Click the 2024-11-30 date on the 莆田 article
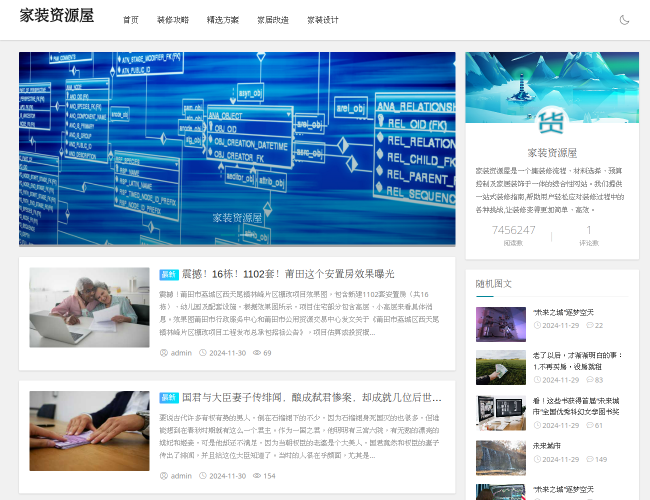 (x=228, y=353)
